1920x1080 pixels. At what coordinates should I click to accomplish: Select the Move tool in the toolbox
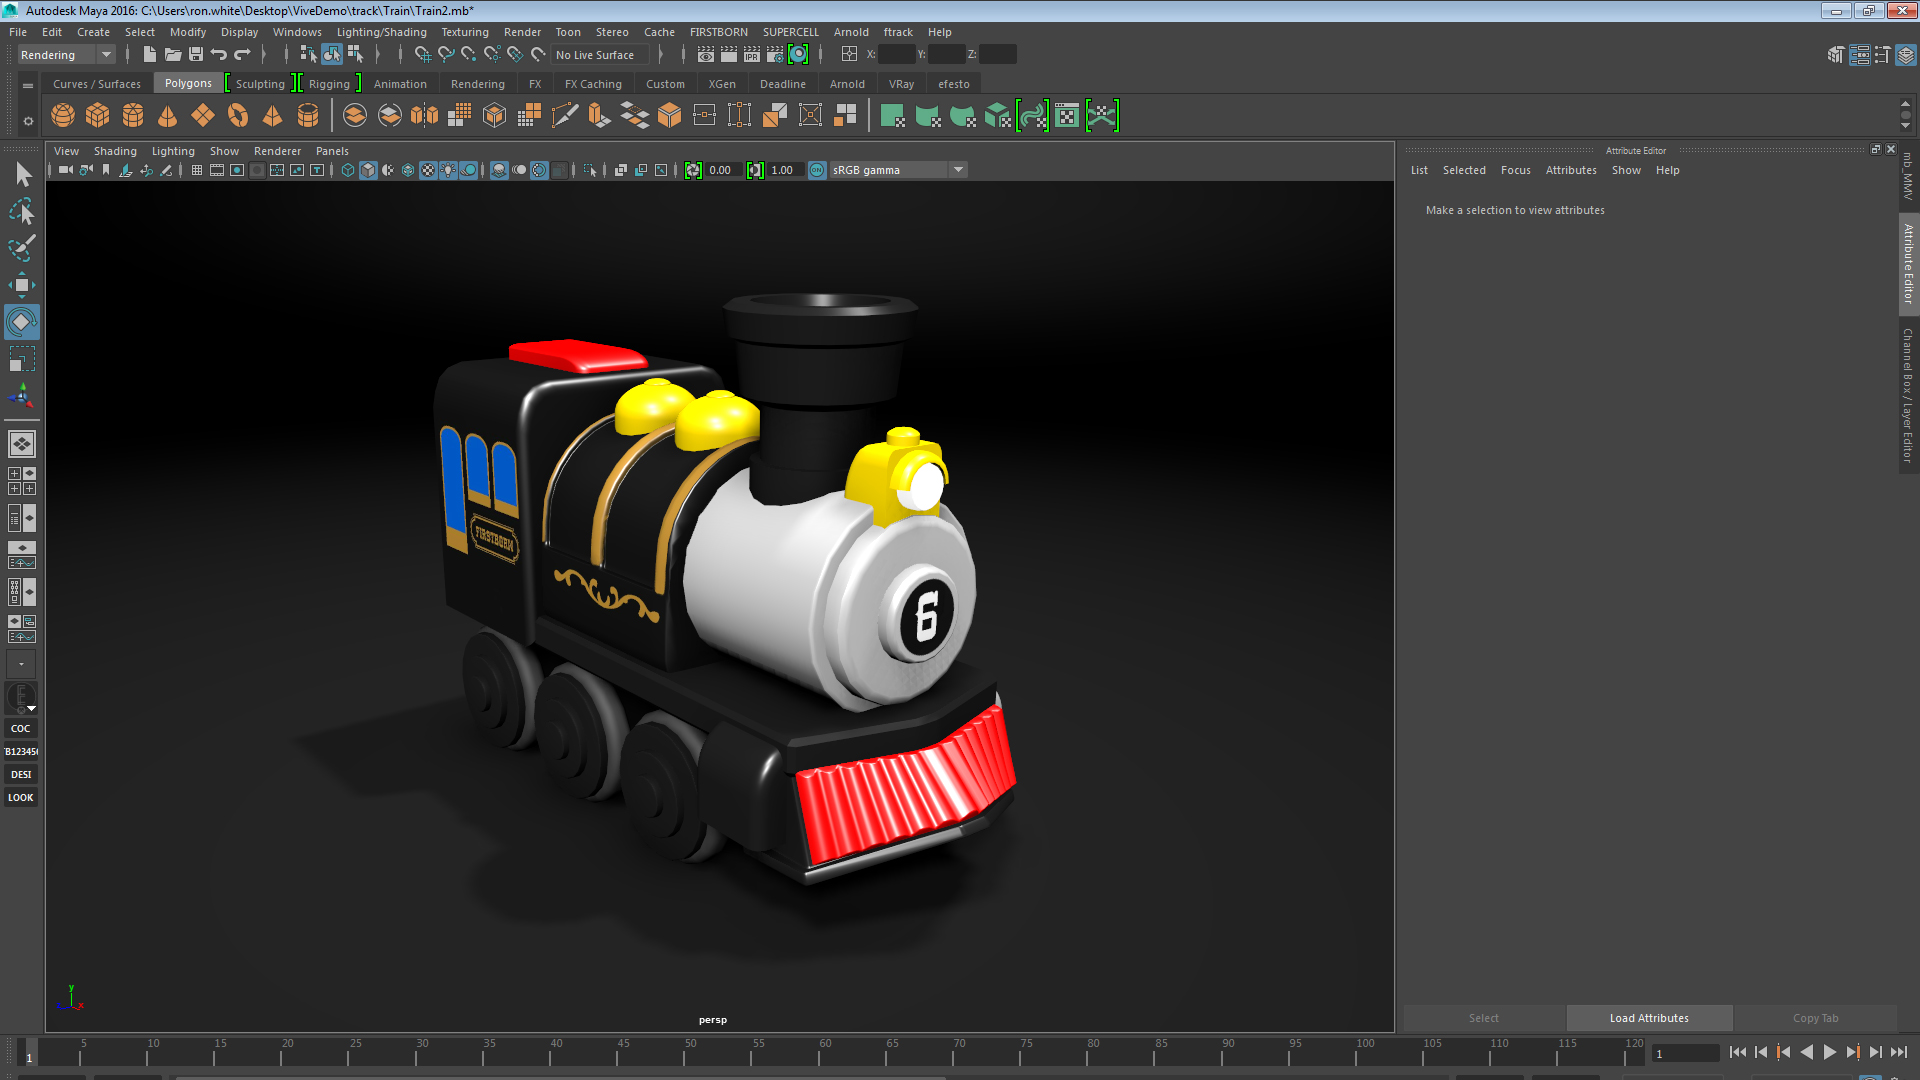[22, 284]
